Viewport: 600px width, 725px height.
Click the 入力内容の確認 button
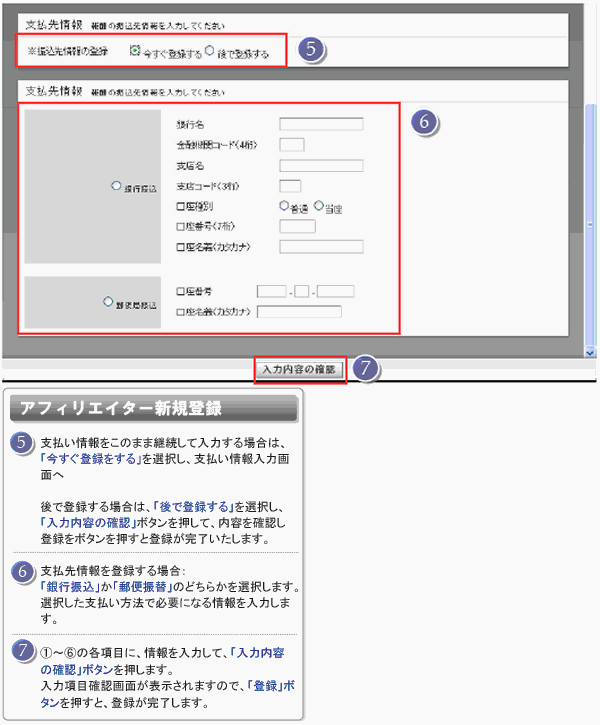[x=300, y=369]
